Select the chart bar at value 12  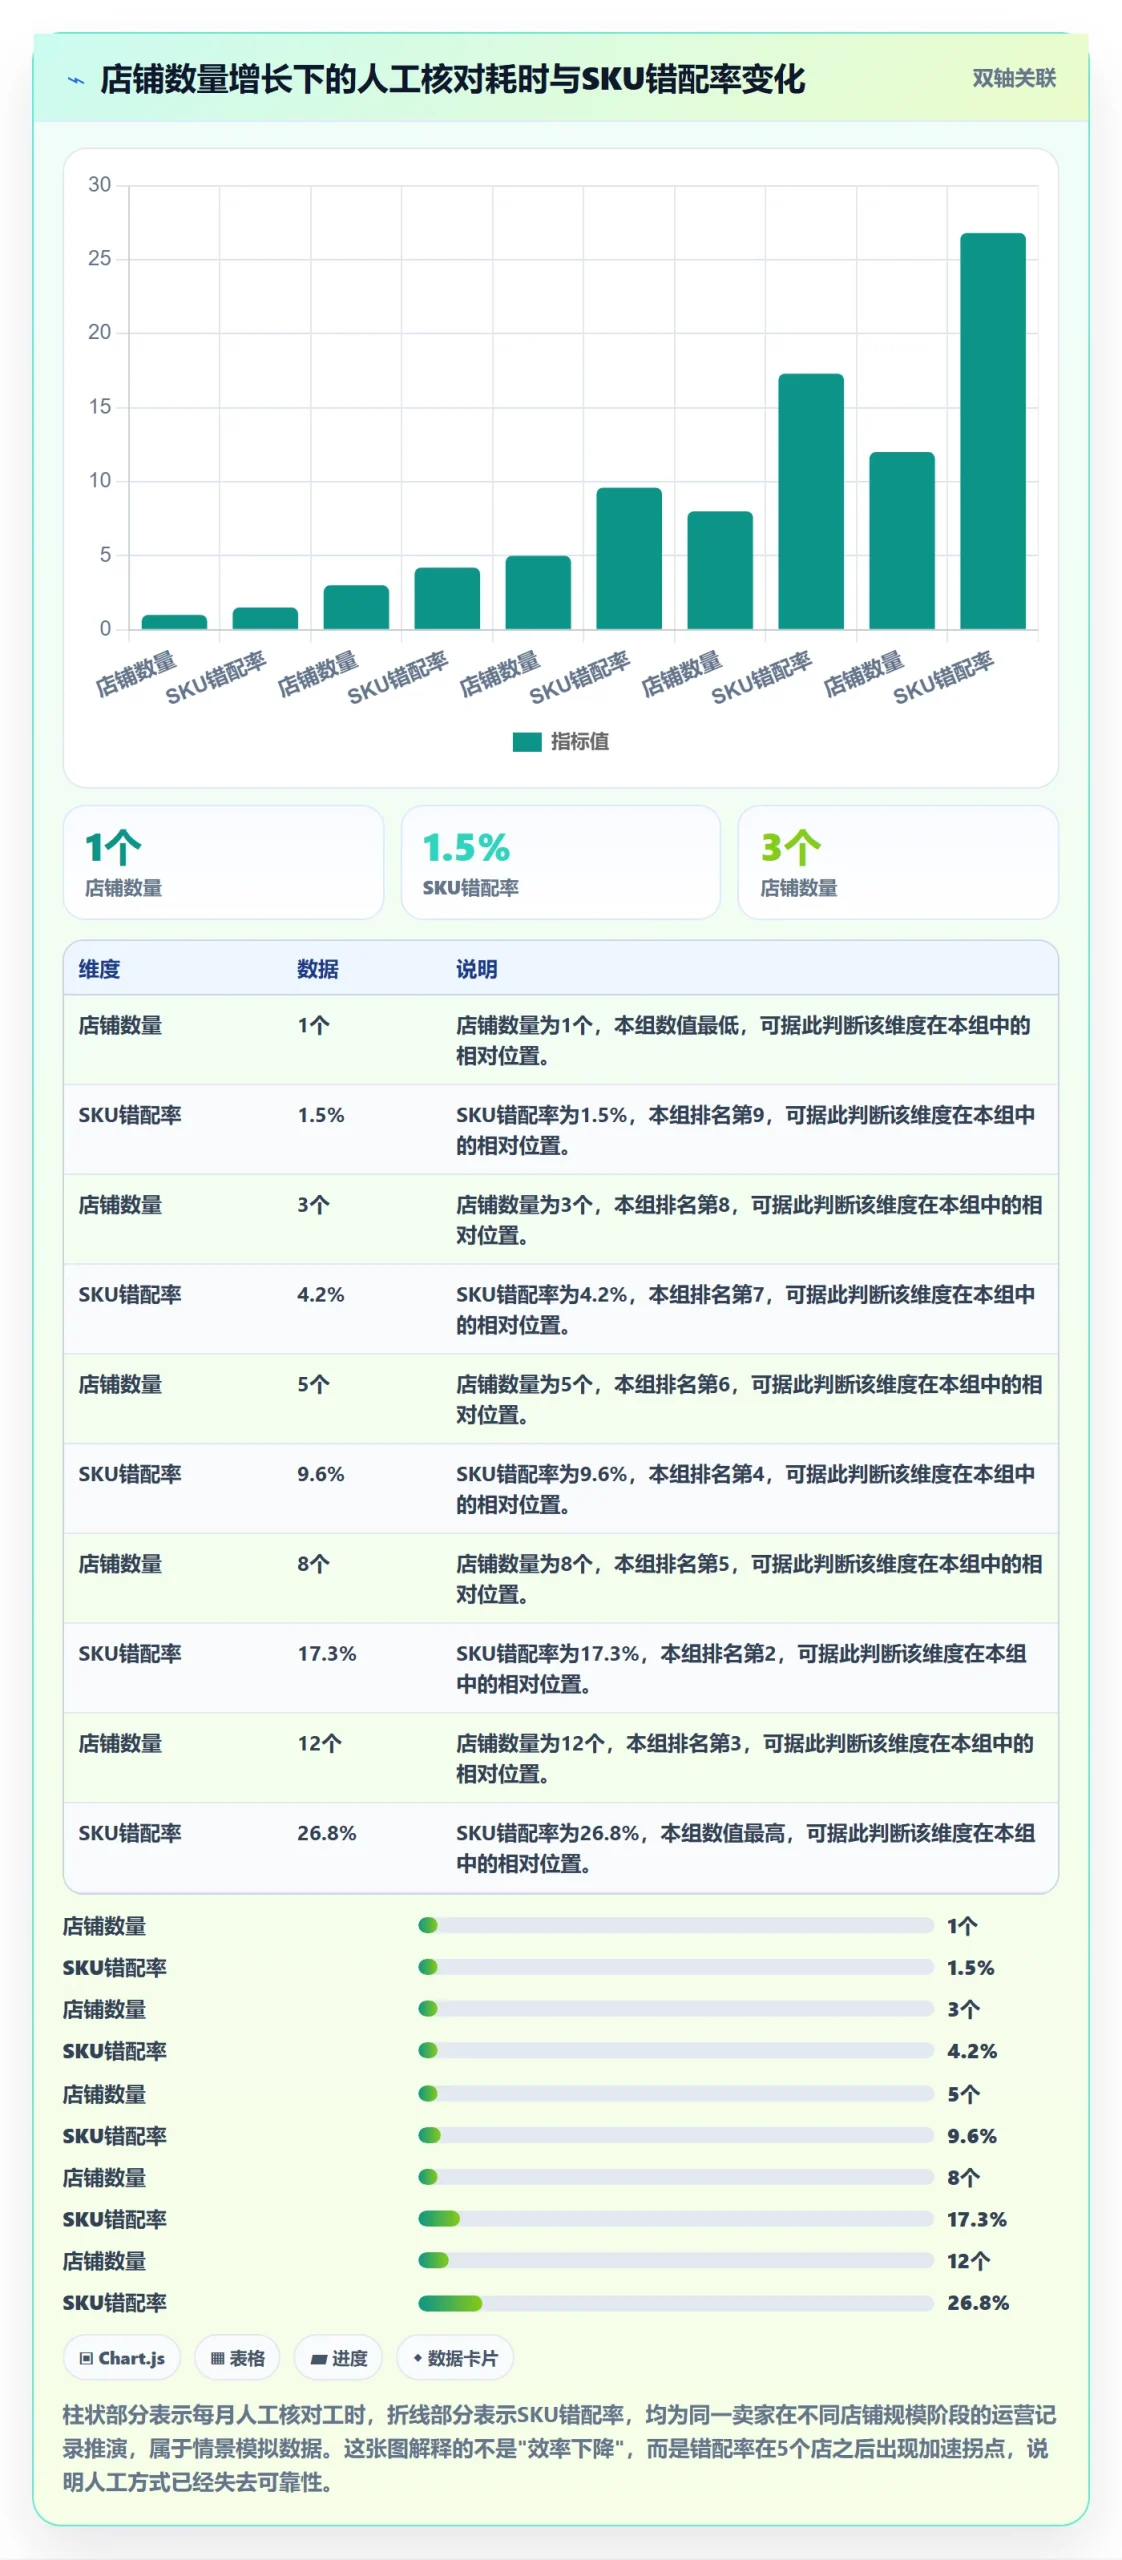pyautogui.click(x=901, y=540)
